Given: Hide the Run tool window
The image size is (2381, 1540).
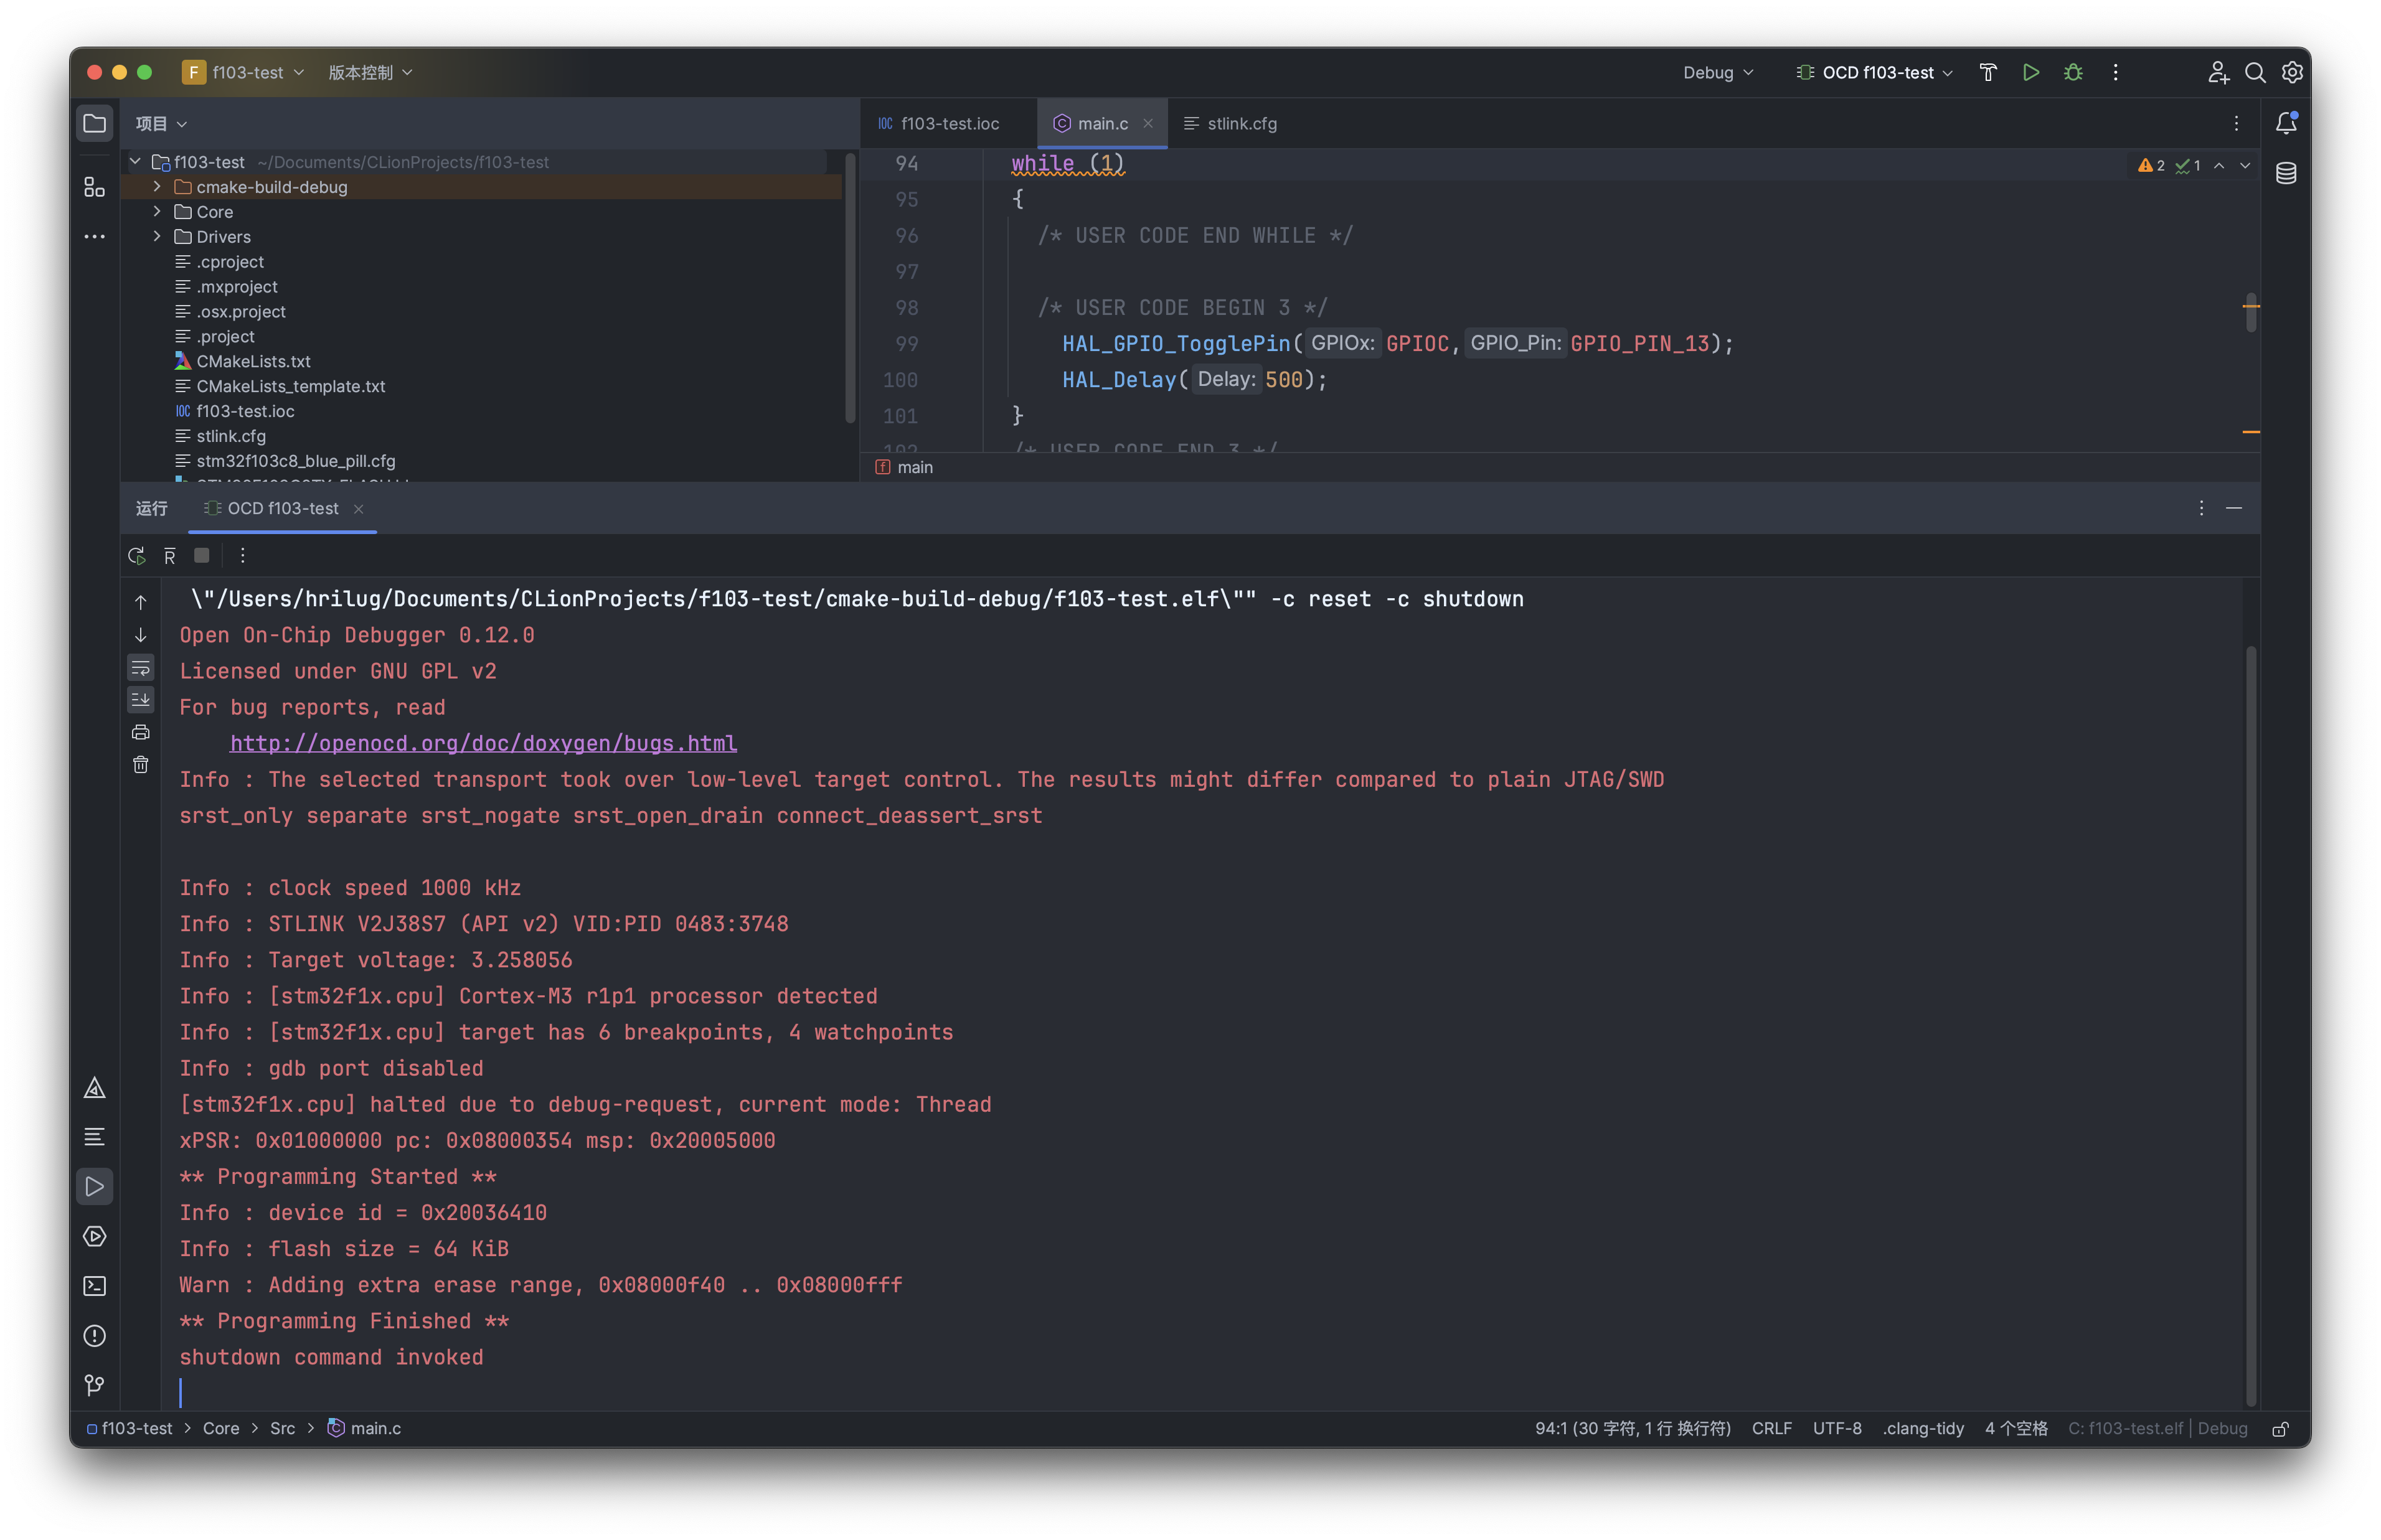Looking at the screenshot, I should click(2234, 508).
